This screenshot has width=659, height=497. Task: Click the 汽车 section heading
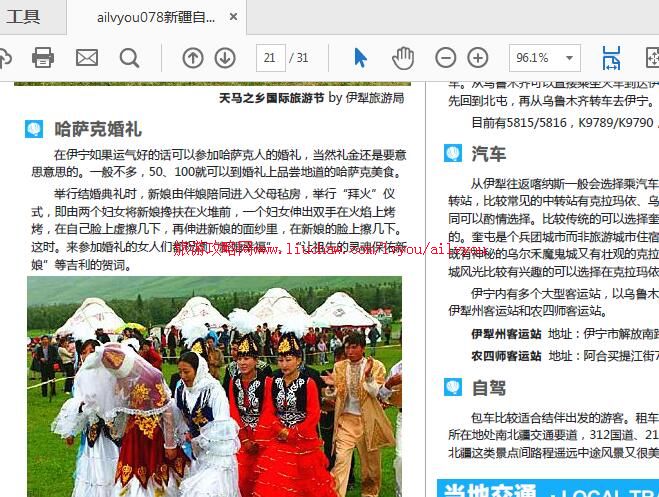[x=489, y=154]
